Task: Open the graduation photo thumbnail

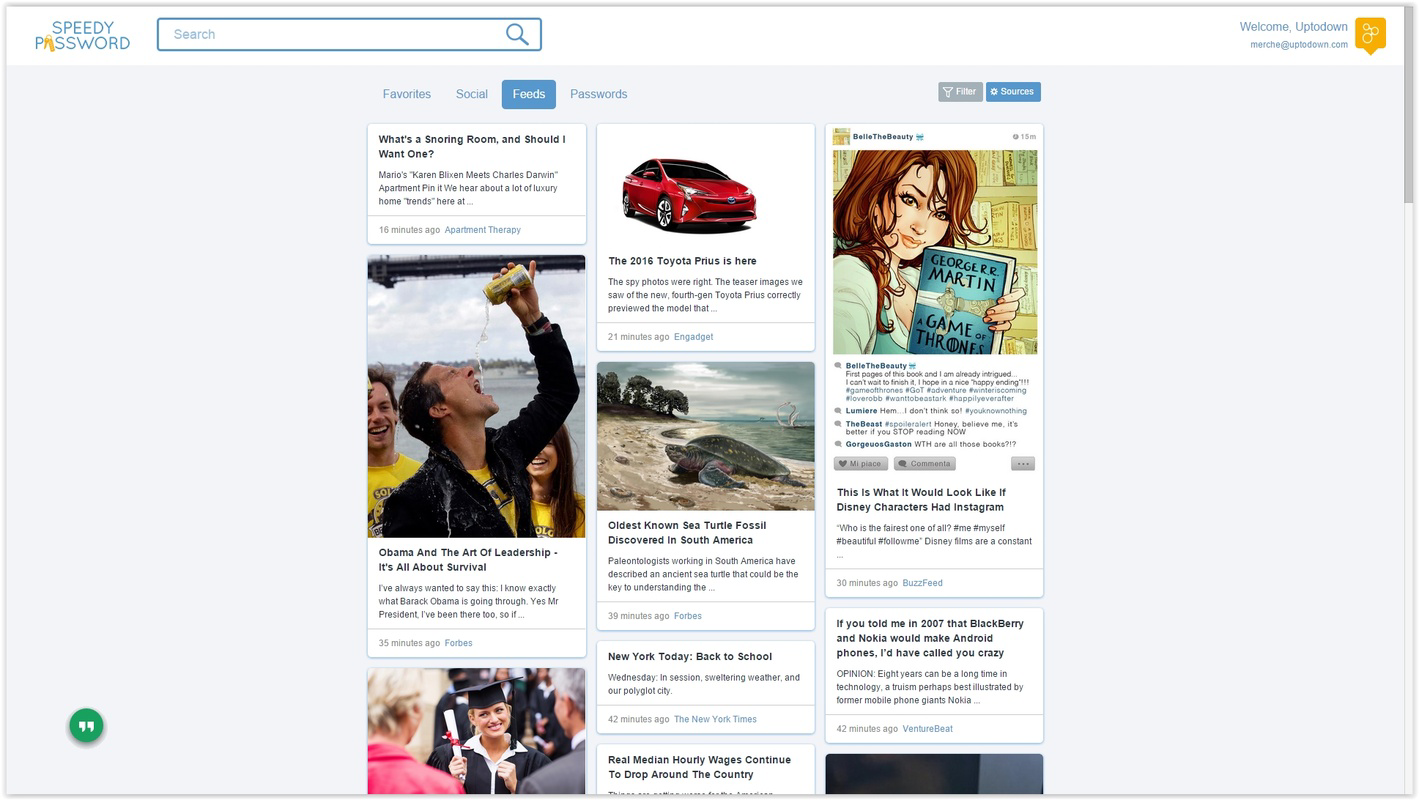Action: click(x=476, y=731)
